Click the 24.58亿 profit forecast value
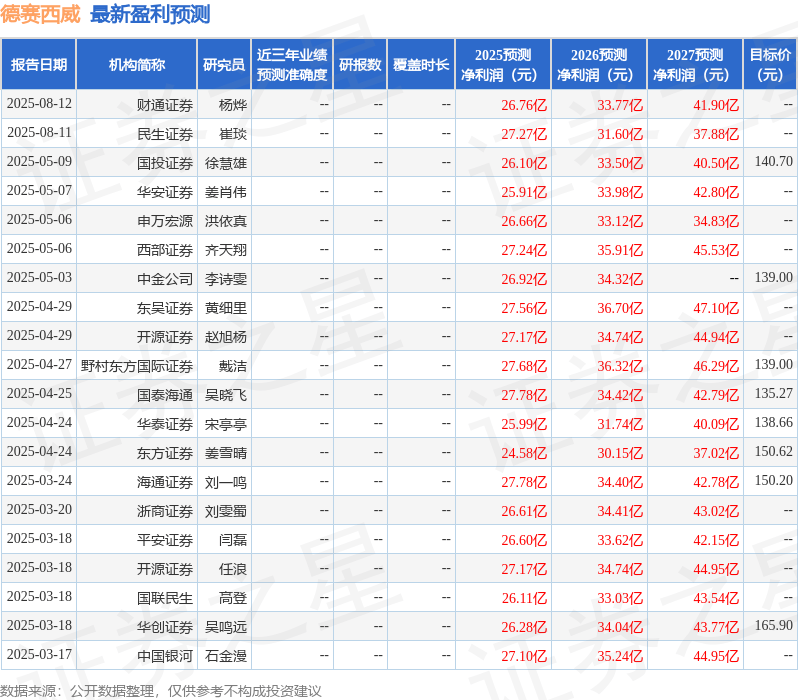Viewport: 798px width, 700px height. (x=524, y=453)
